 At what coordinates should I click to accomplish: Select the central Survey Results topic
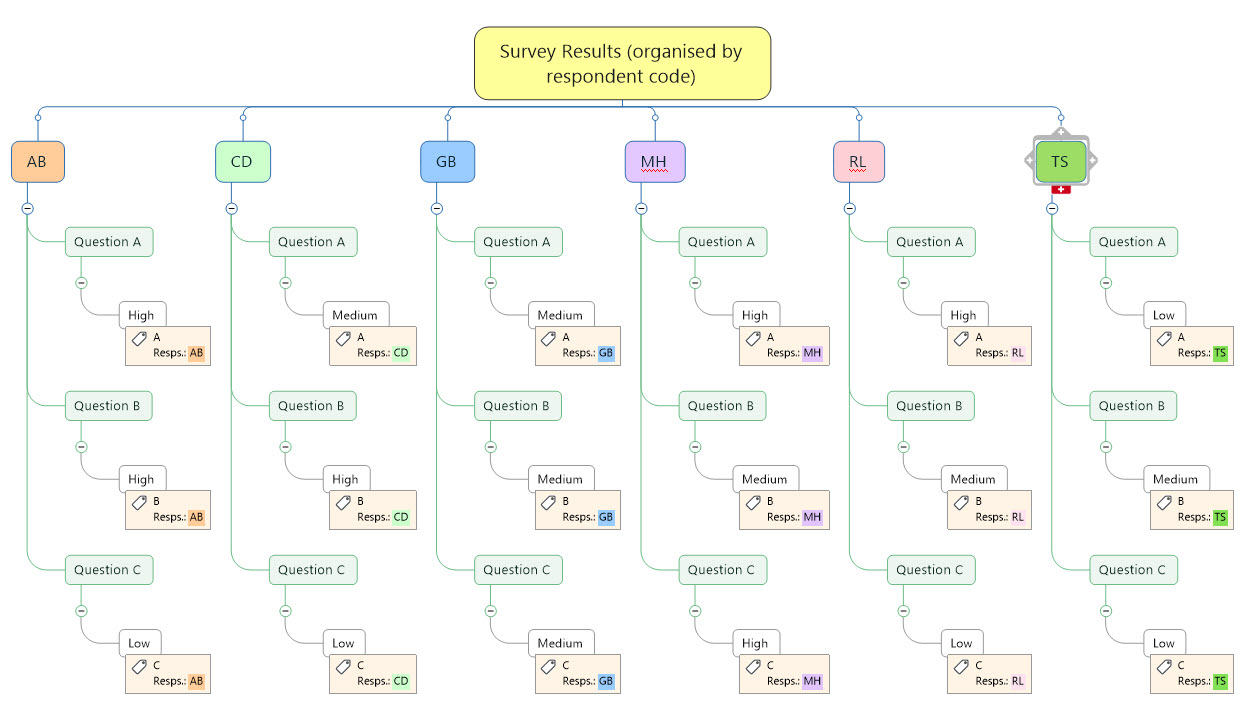(621, 64)
